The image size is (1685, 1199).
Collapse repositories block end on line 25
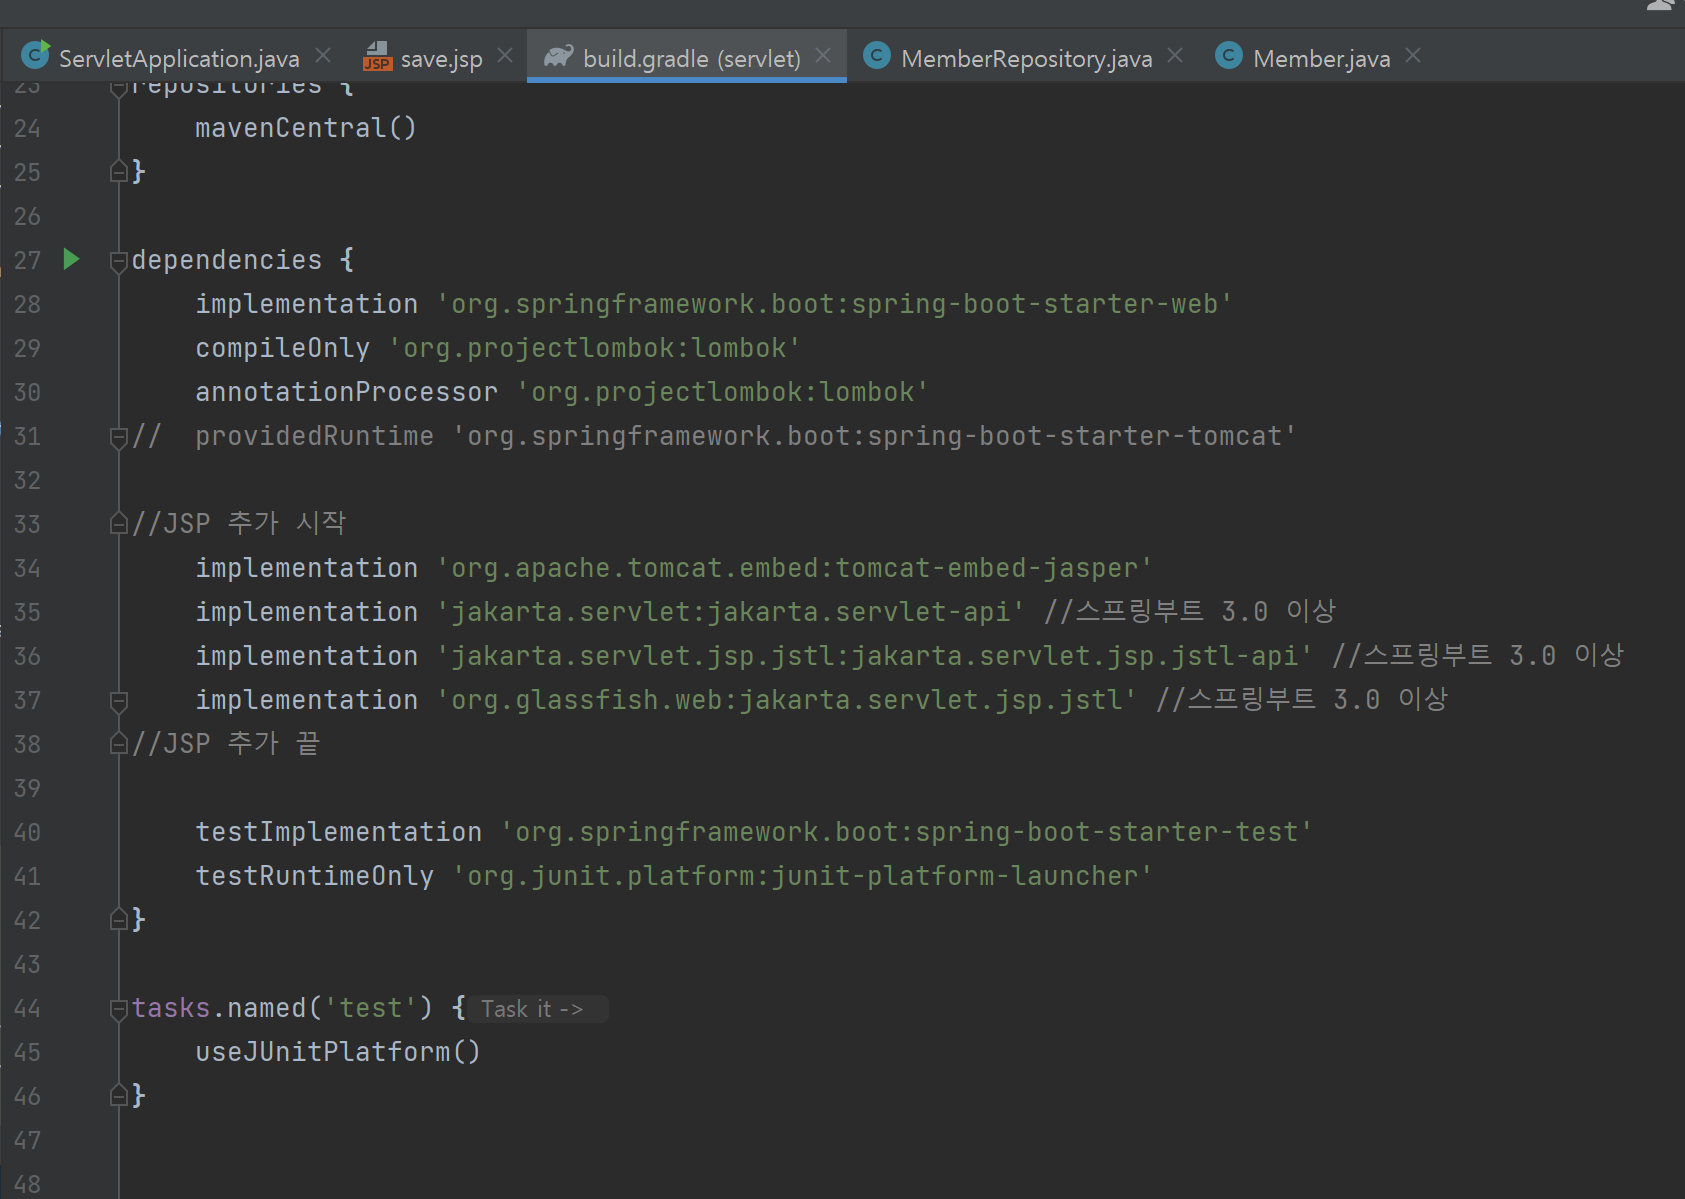(118, 172)
